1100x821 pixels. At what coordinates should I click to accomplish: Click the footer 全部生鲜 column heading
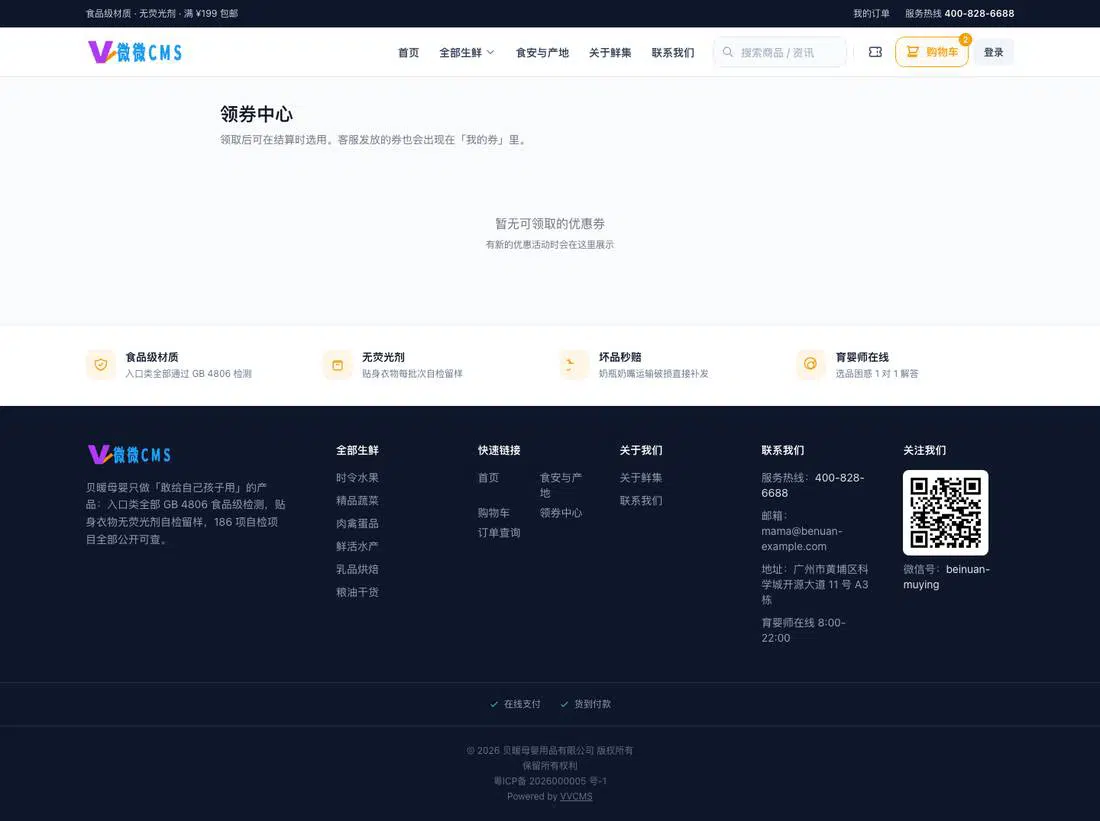[x=357, y=450]
